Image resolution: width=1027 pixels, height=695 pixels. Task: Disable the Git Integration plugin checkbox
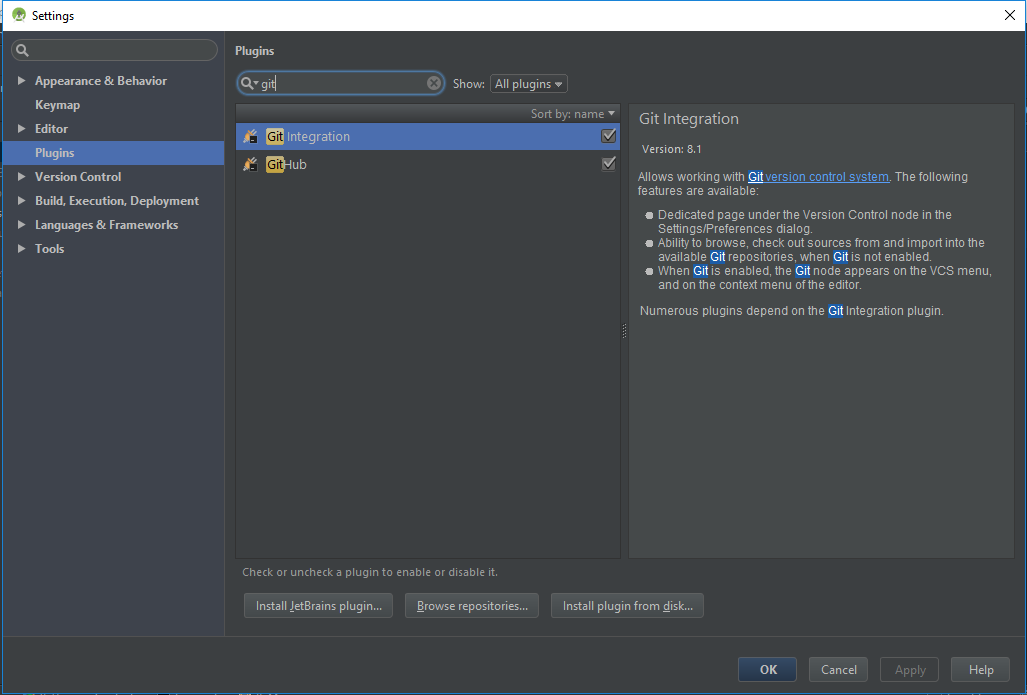click(x=608, y=136)
